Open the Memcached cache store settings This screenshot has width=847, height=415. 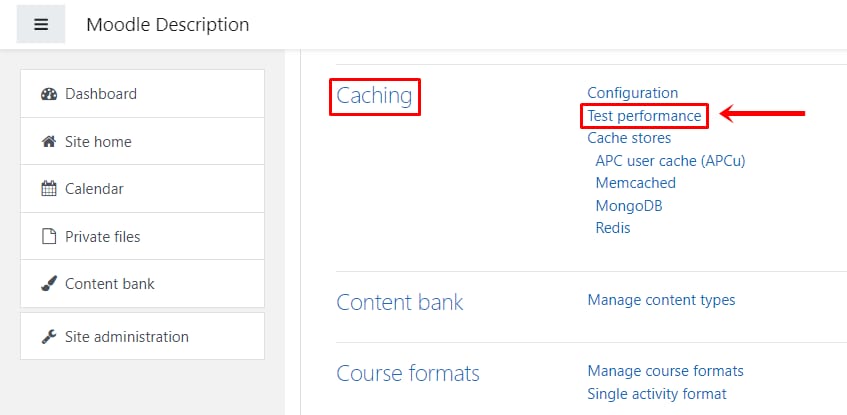click(636, 183)
